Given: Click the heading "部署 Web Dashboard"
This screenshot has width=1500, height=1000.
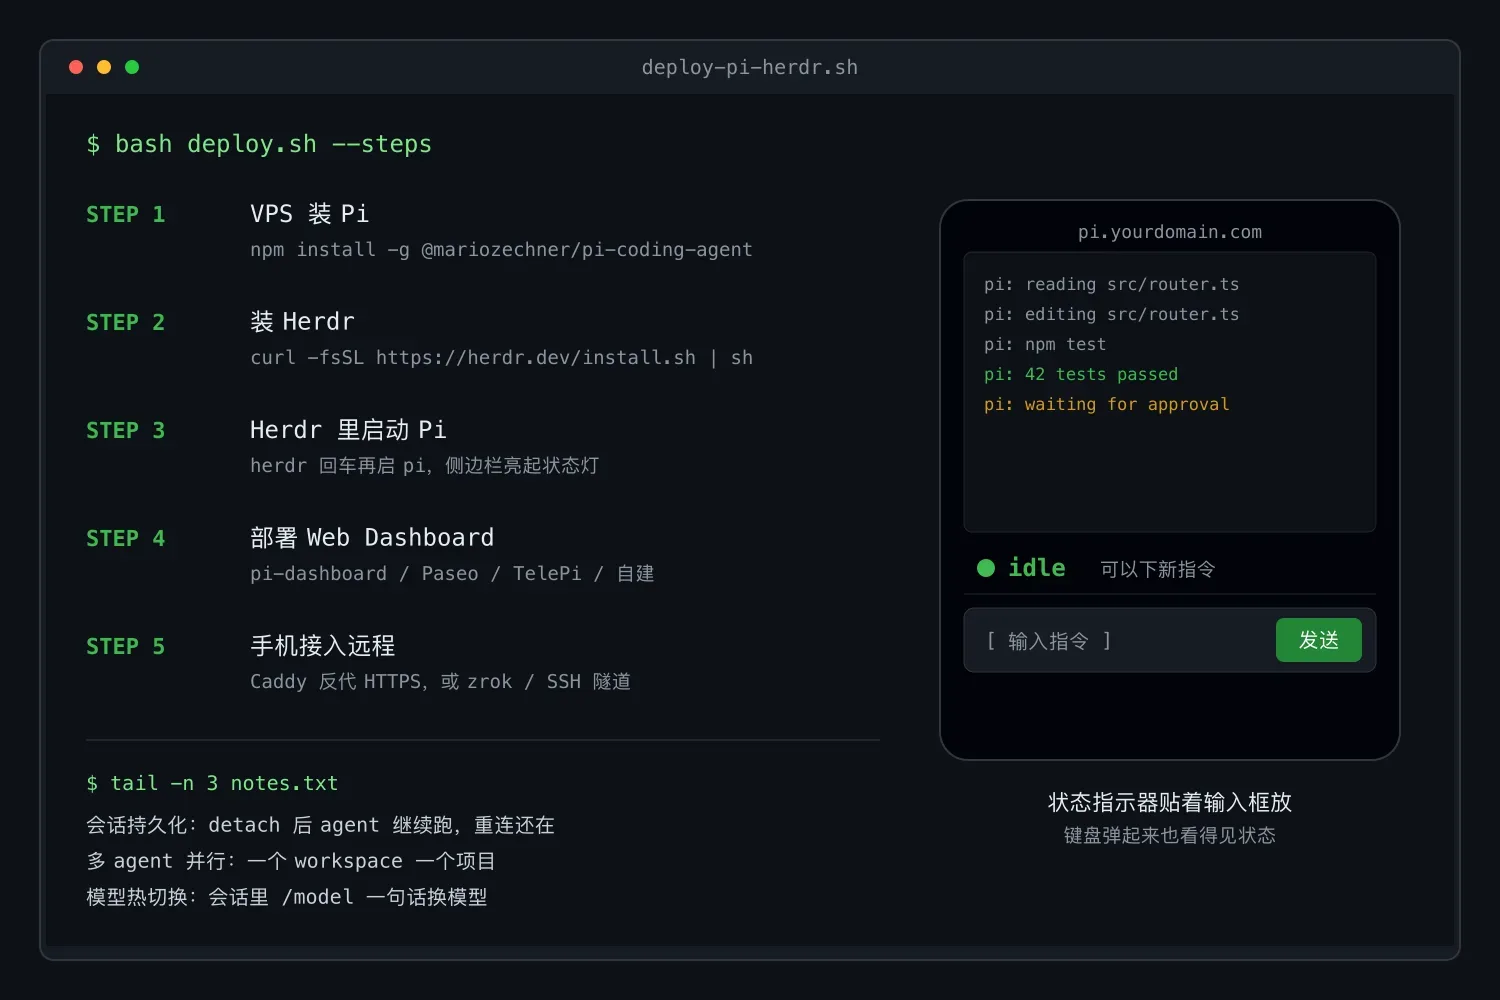Looking at the screenshot, I should [372, 538].
